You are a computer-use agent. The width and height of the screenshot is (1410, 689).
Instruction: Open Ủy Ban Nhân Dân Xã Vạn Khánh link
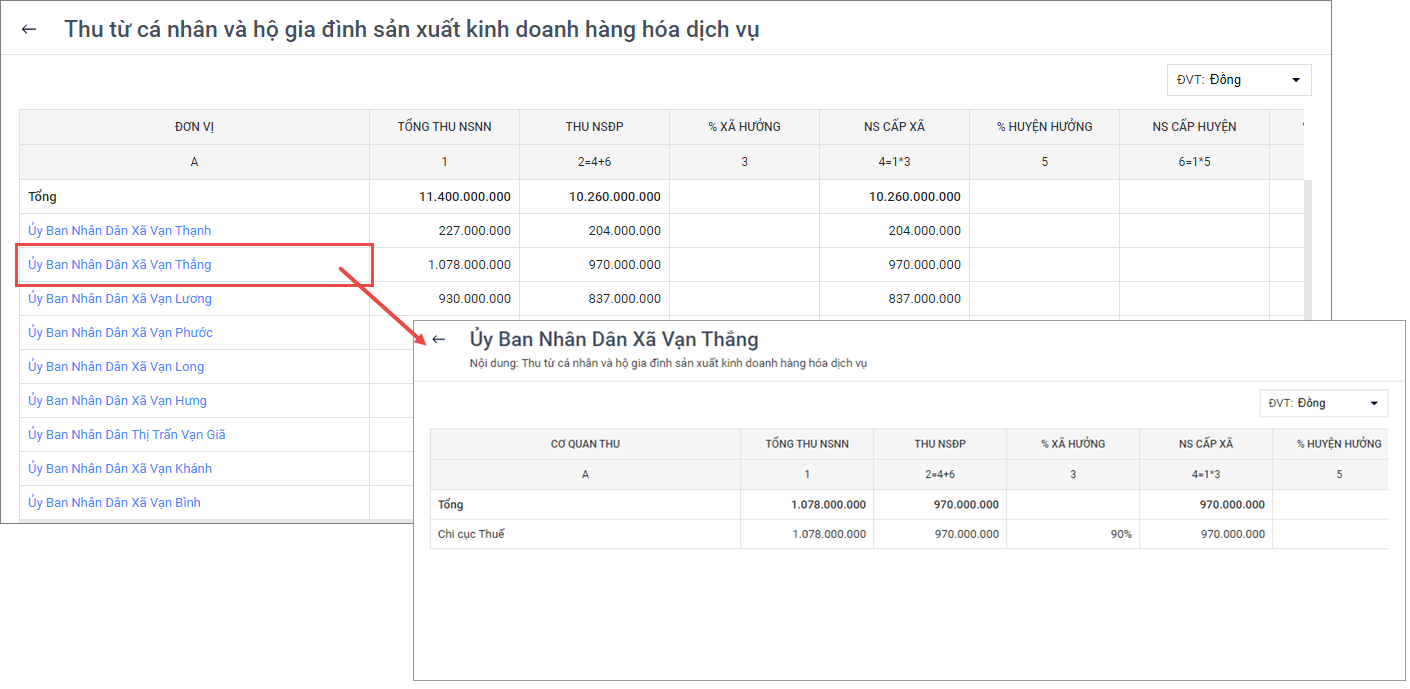(120, 469)
